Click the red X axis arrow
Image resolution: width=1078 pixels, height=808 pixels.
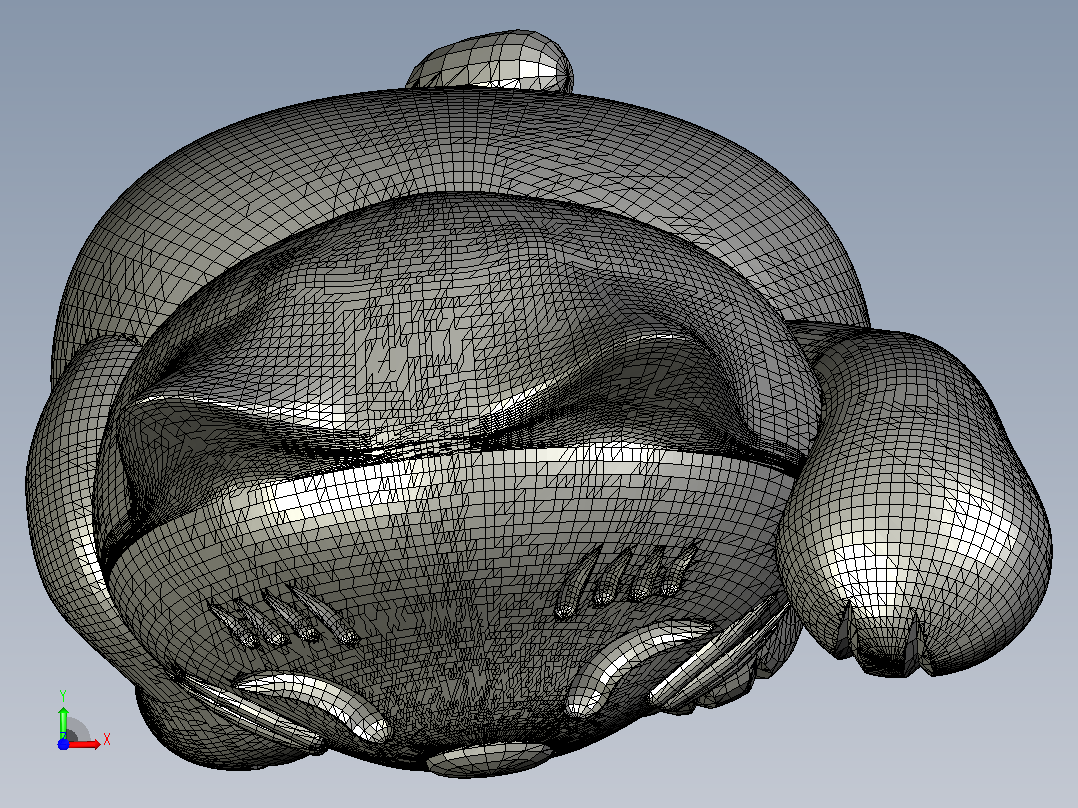[x=86, y=744]
